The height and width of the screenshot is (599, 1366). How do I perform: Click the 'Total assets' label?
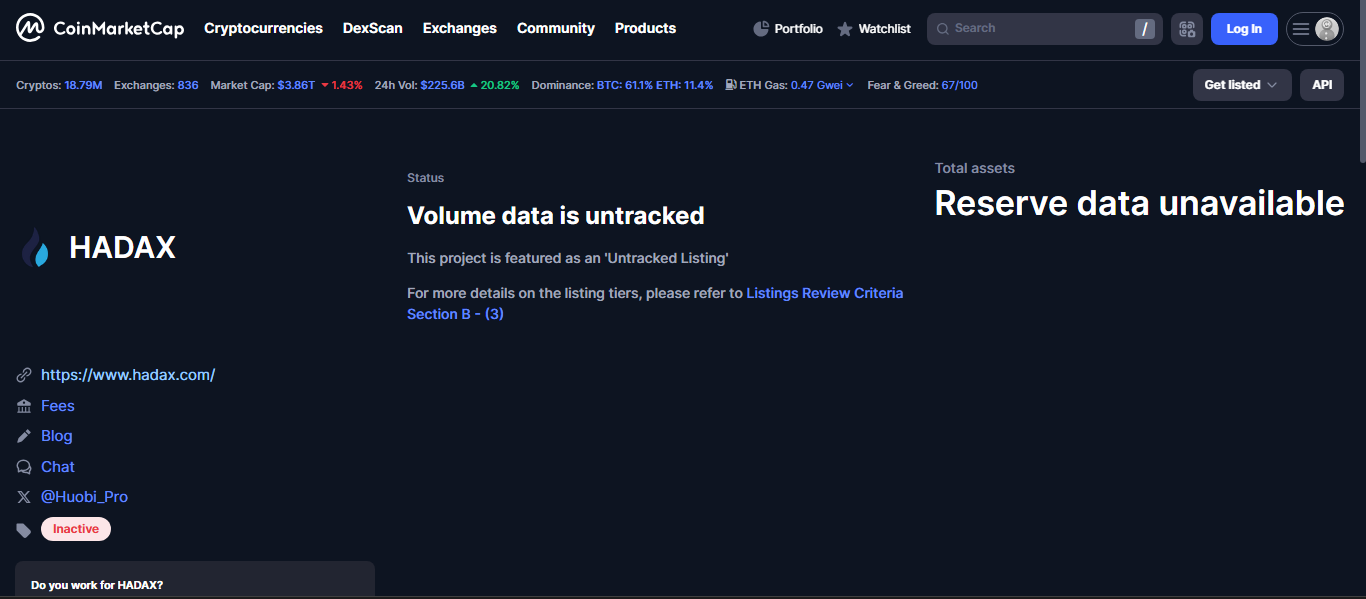tap(975, 168)
